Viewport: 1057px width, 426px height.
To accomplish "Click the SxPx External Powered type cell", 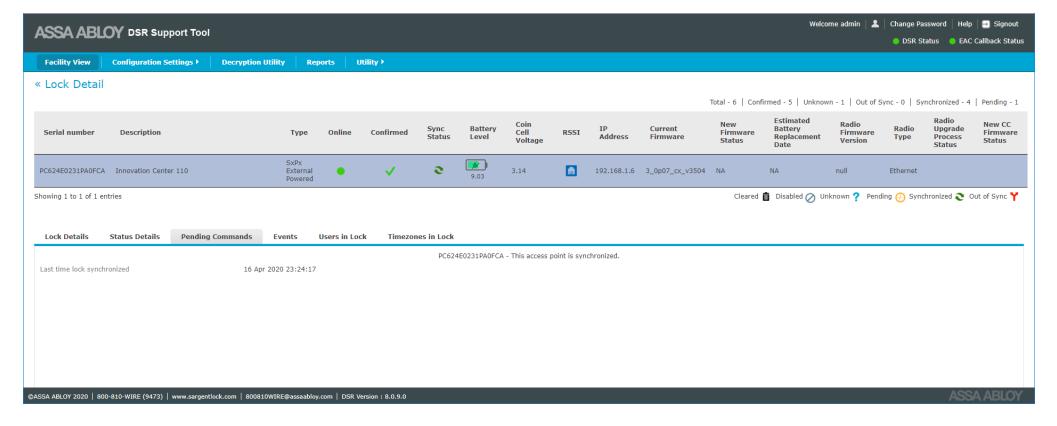I will pyautogui.click(x=299, y=171).
